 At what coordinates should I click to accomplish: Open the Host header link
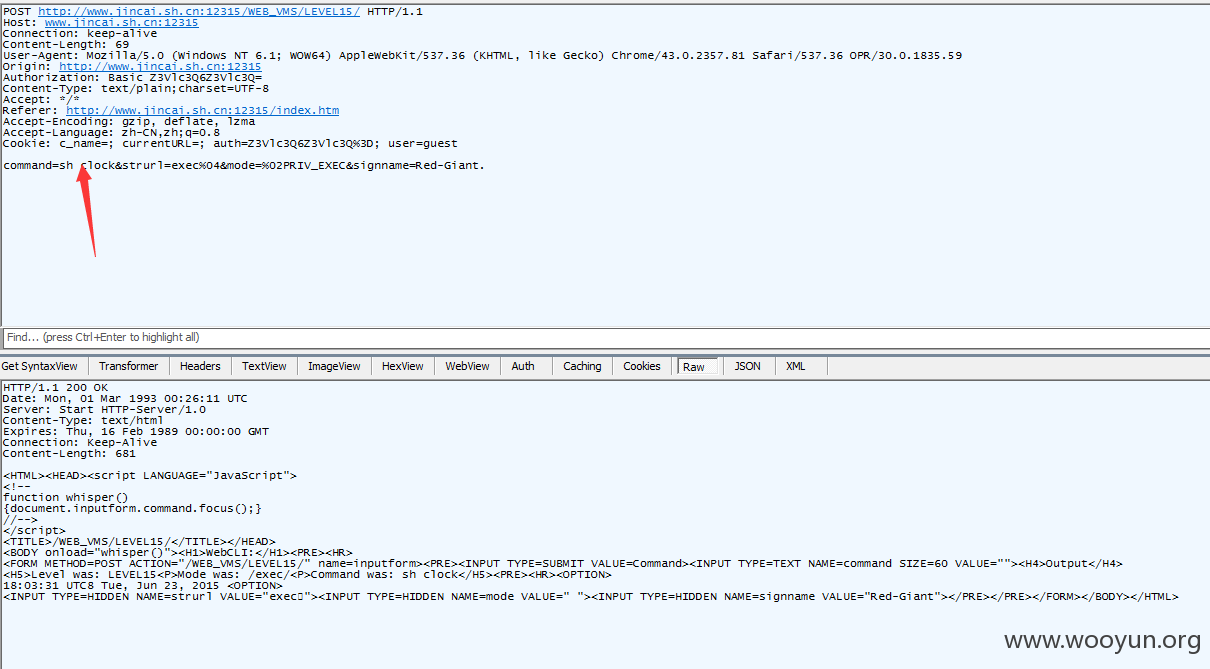pyautogui.click(x=121, y=22)
